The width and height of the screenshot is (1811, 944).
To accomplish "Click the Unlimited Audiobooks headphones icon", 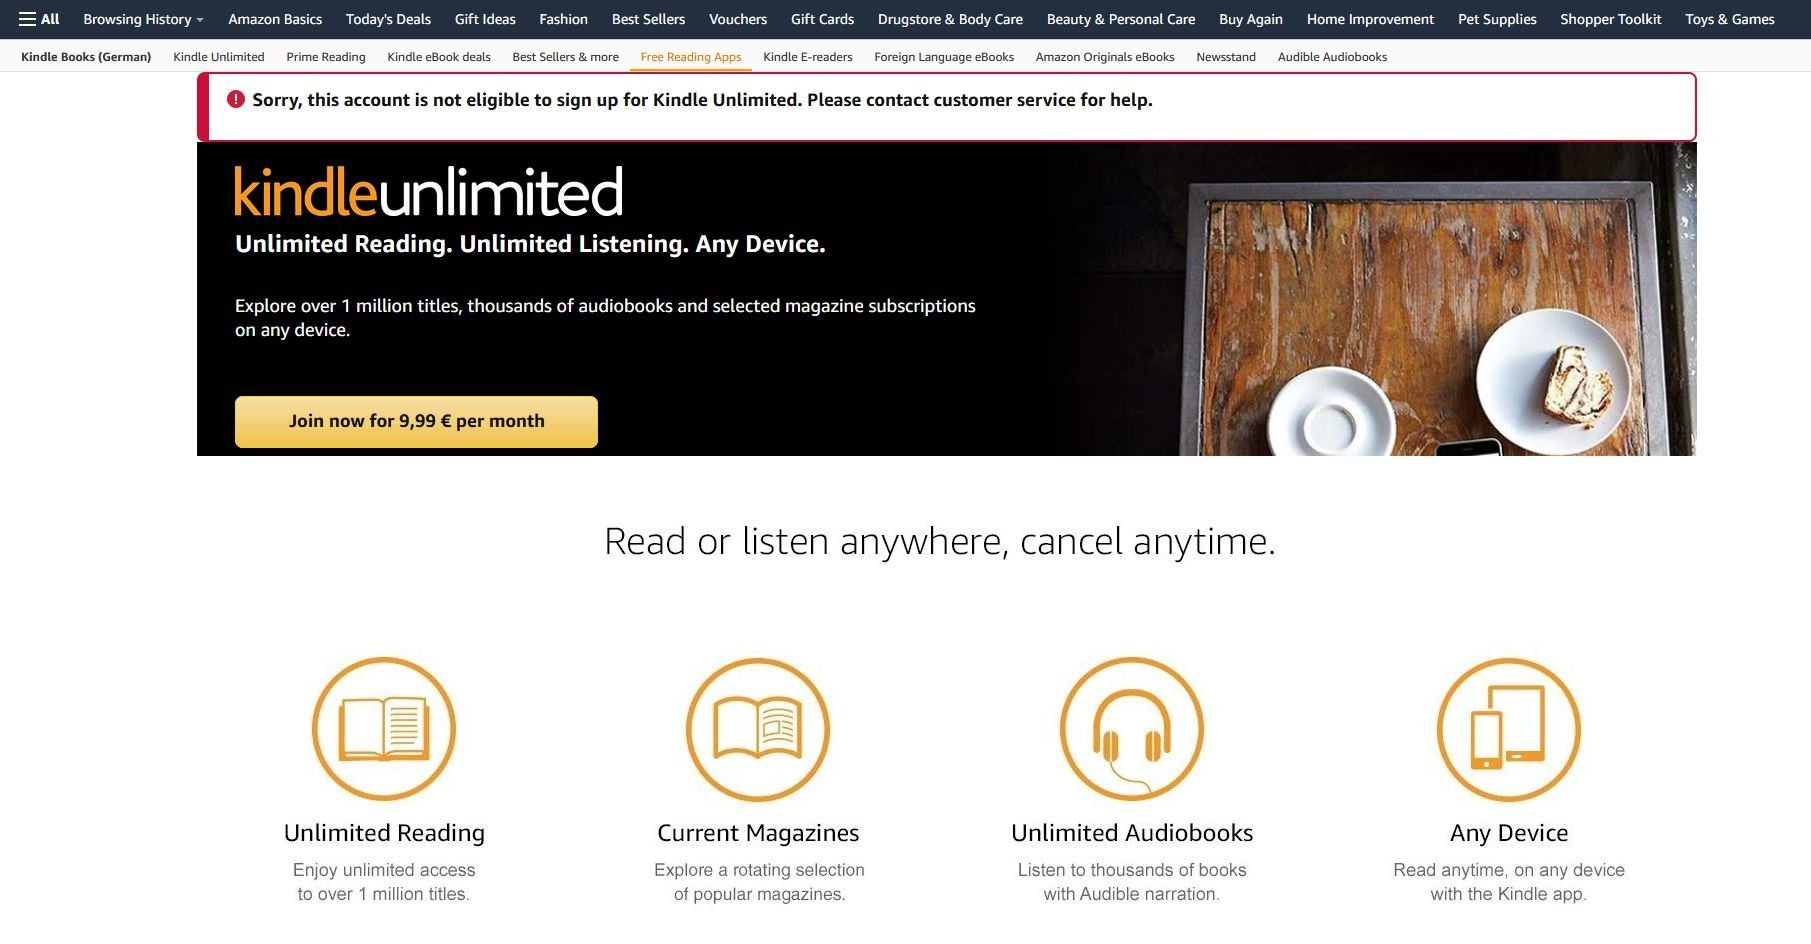I will pyautogui.click(x=1132, y=729).
